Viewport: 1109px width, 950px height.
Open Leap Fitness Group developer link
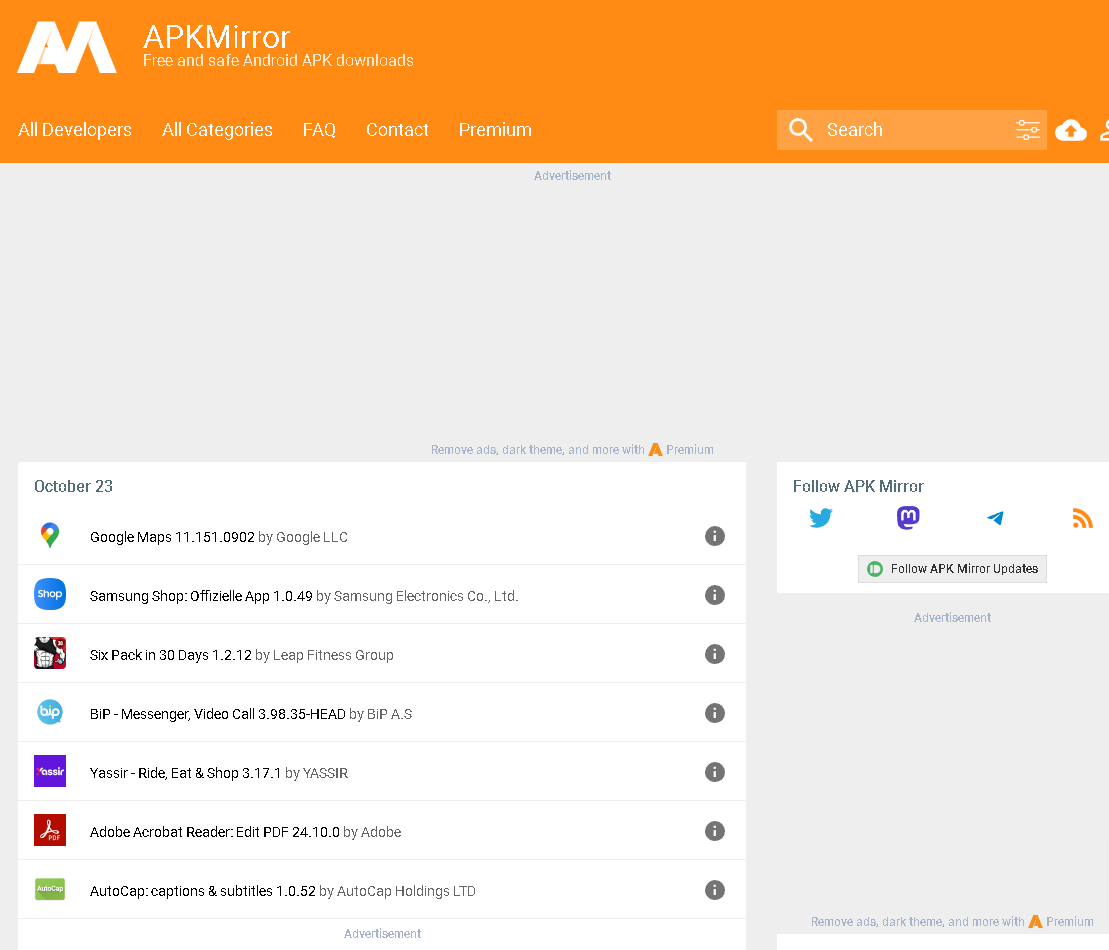[333, 655]
